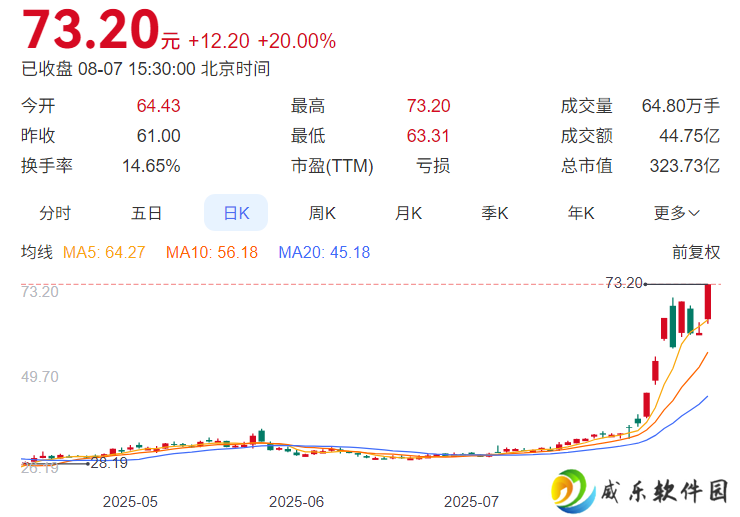Click the 2025-07 date axis label
740x517 pixels.
471,501
